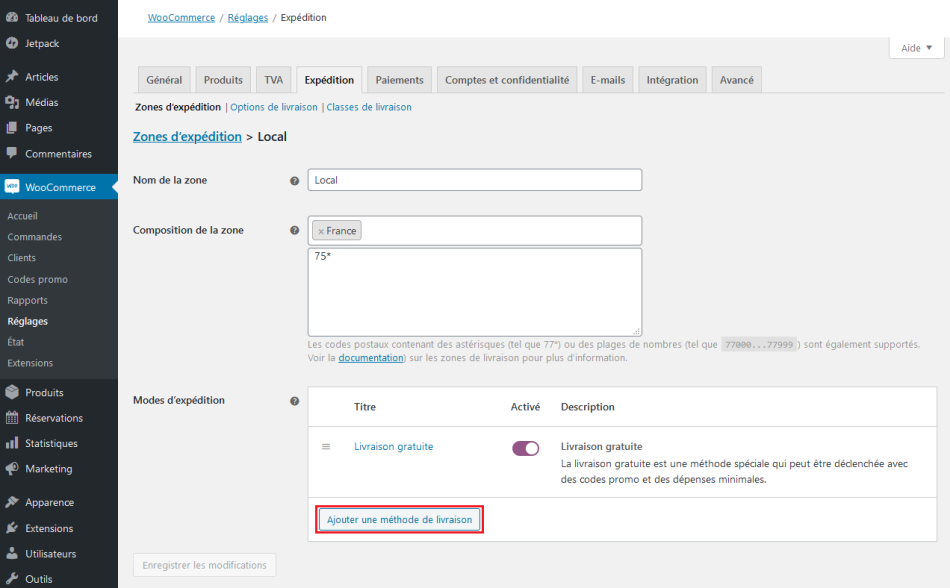Click help icon beside Nom de la zone

[x=294, y=181]
